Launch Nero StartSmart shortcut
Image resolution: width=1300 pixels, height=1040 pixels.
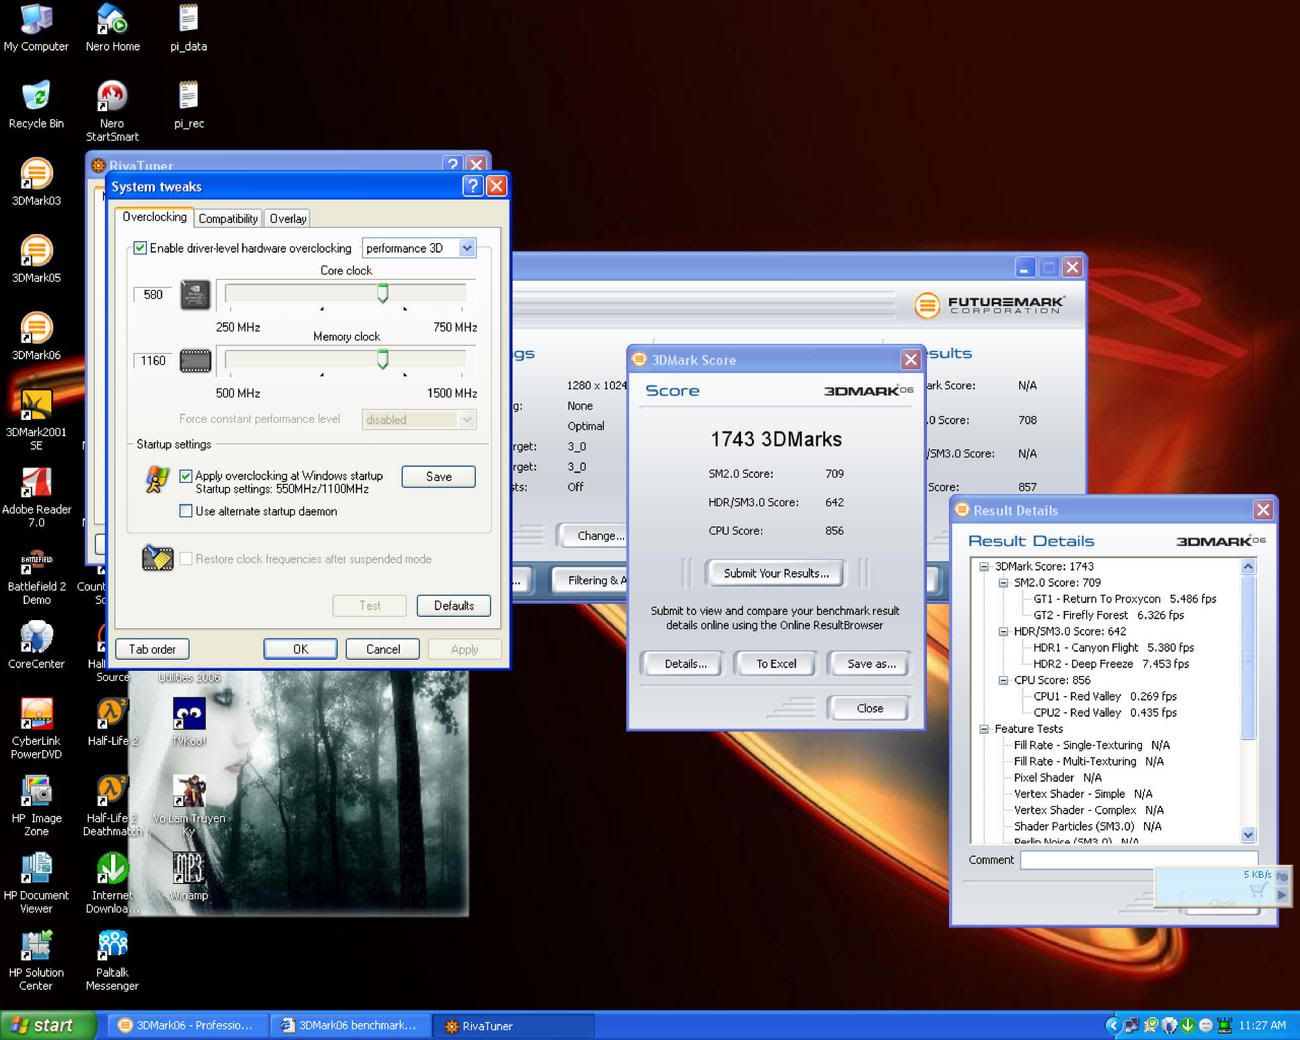pos(112,111)
